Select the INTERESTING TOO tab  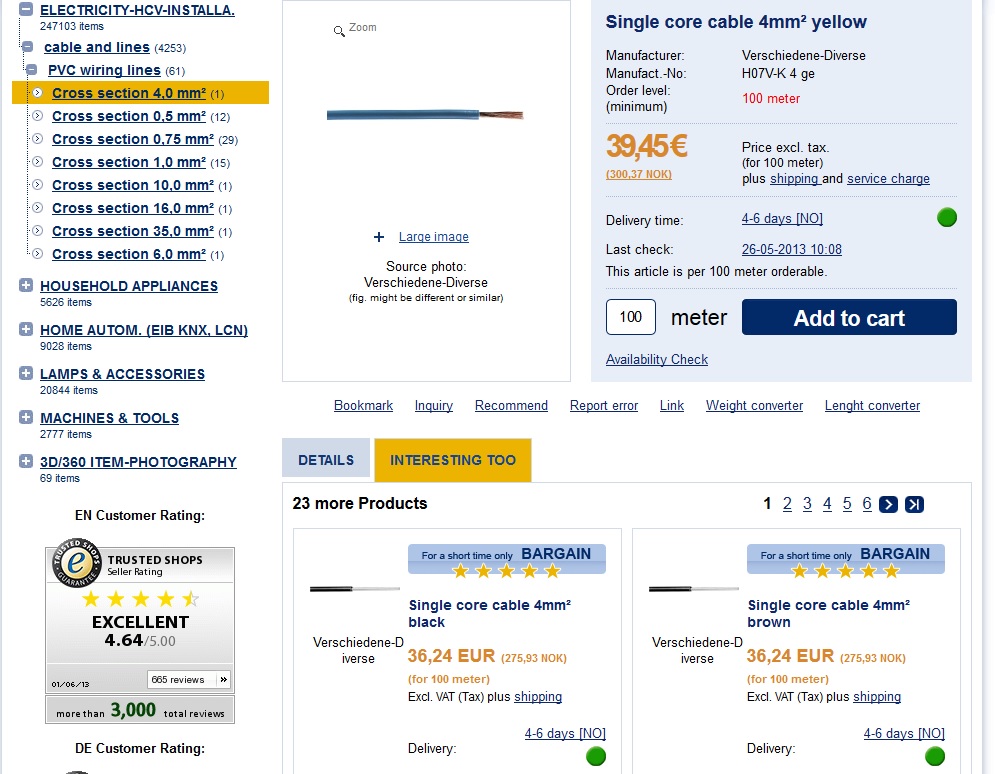click(453, 460)
